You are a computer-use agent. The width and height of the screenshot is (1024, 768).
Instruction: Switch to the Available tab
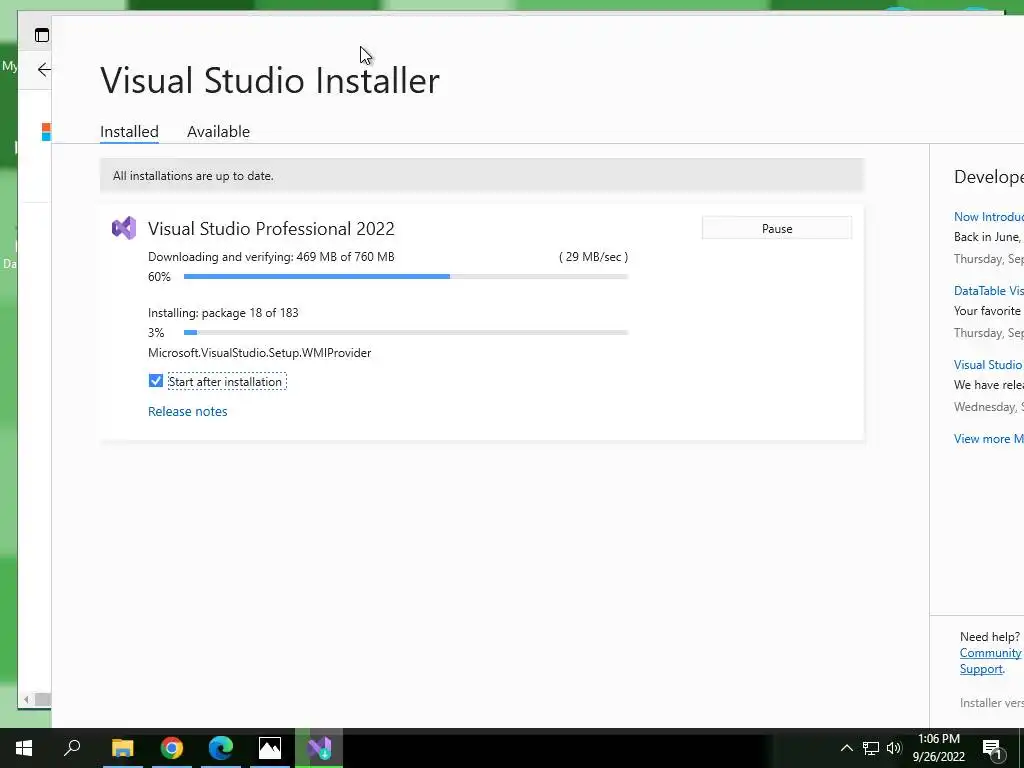coord(218,131)
